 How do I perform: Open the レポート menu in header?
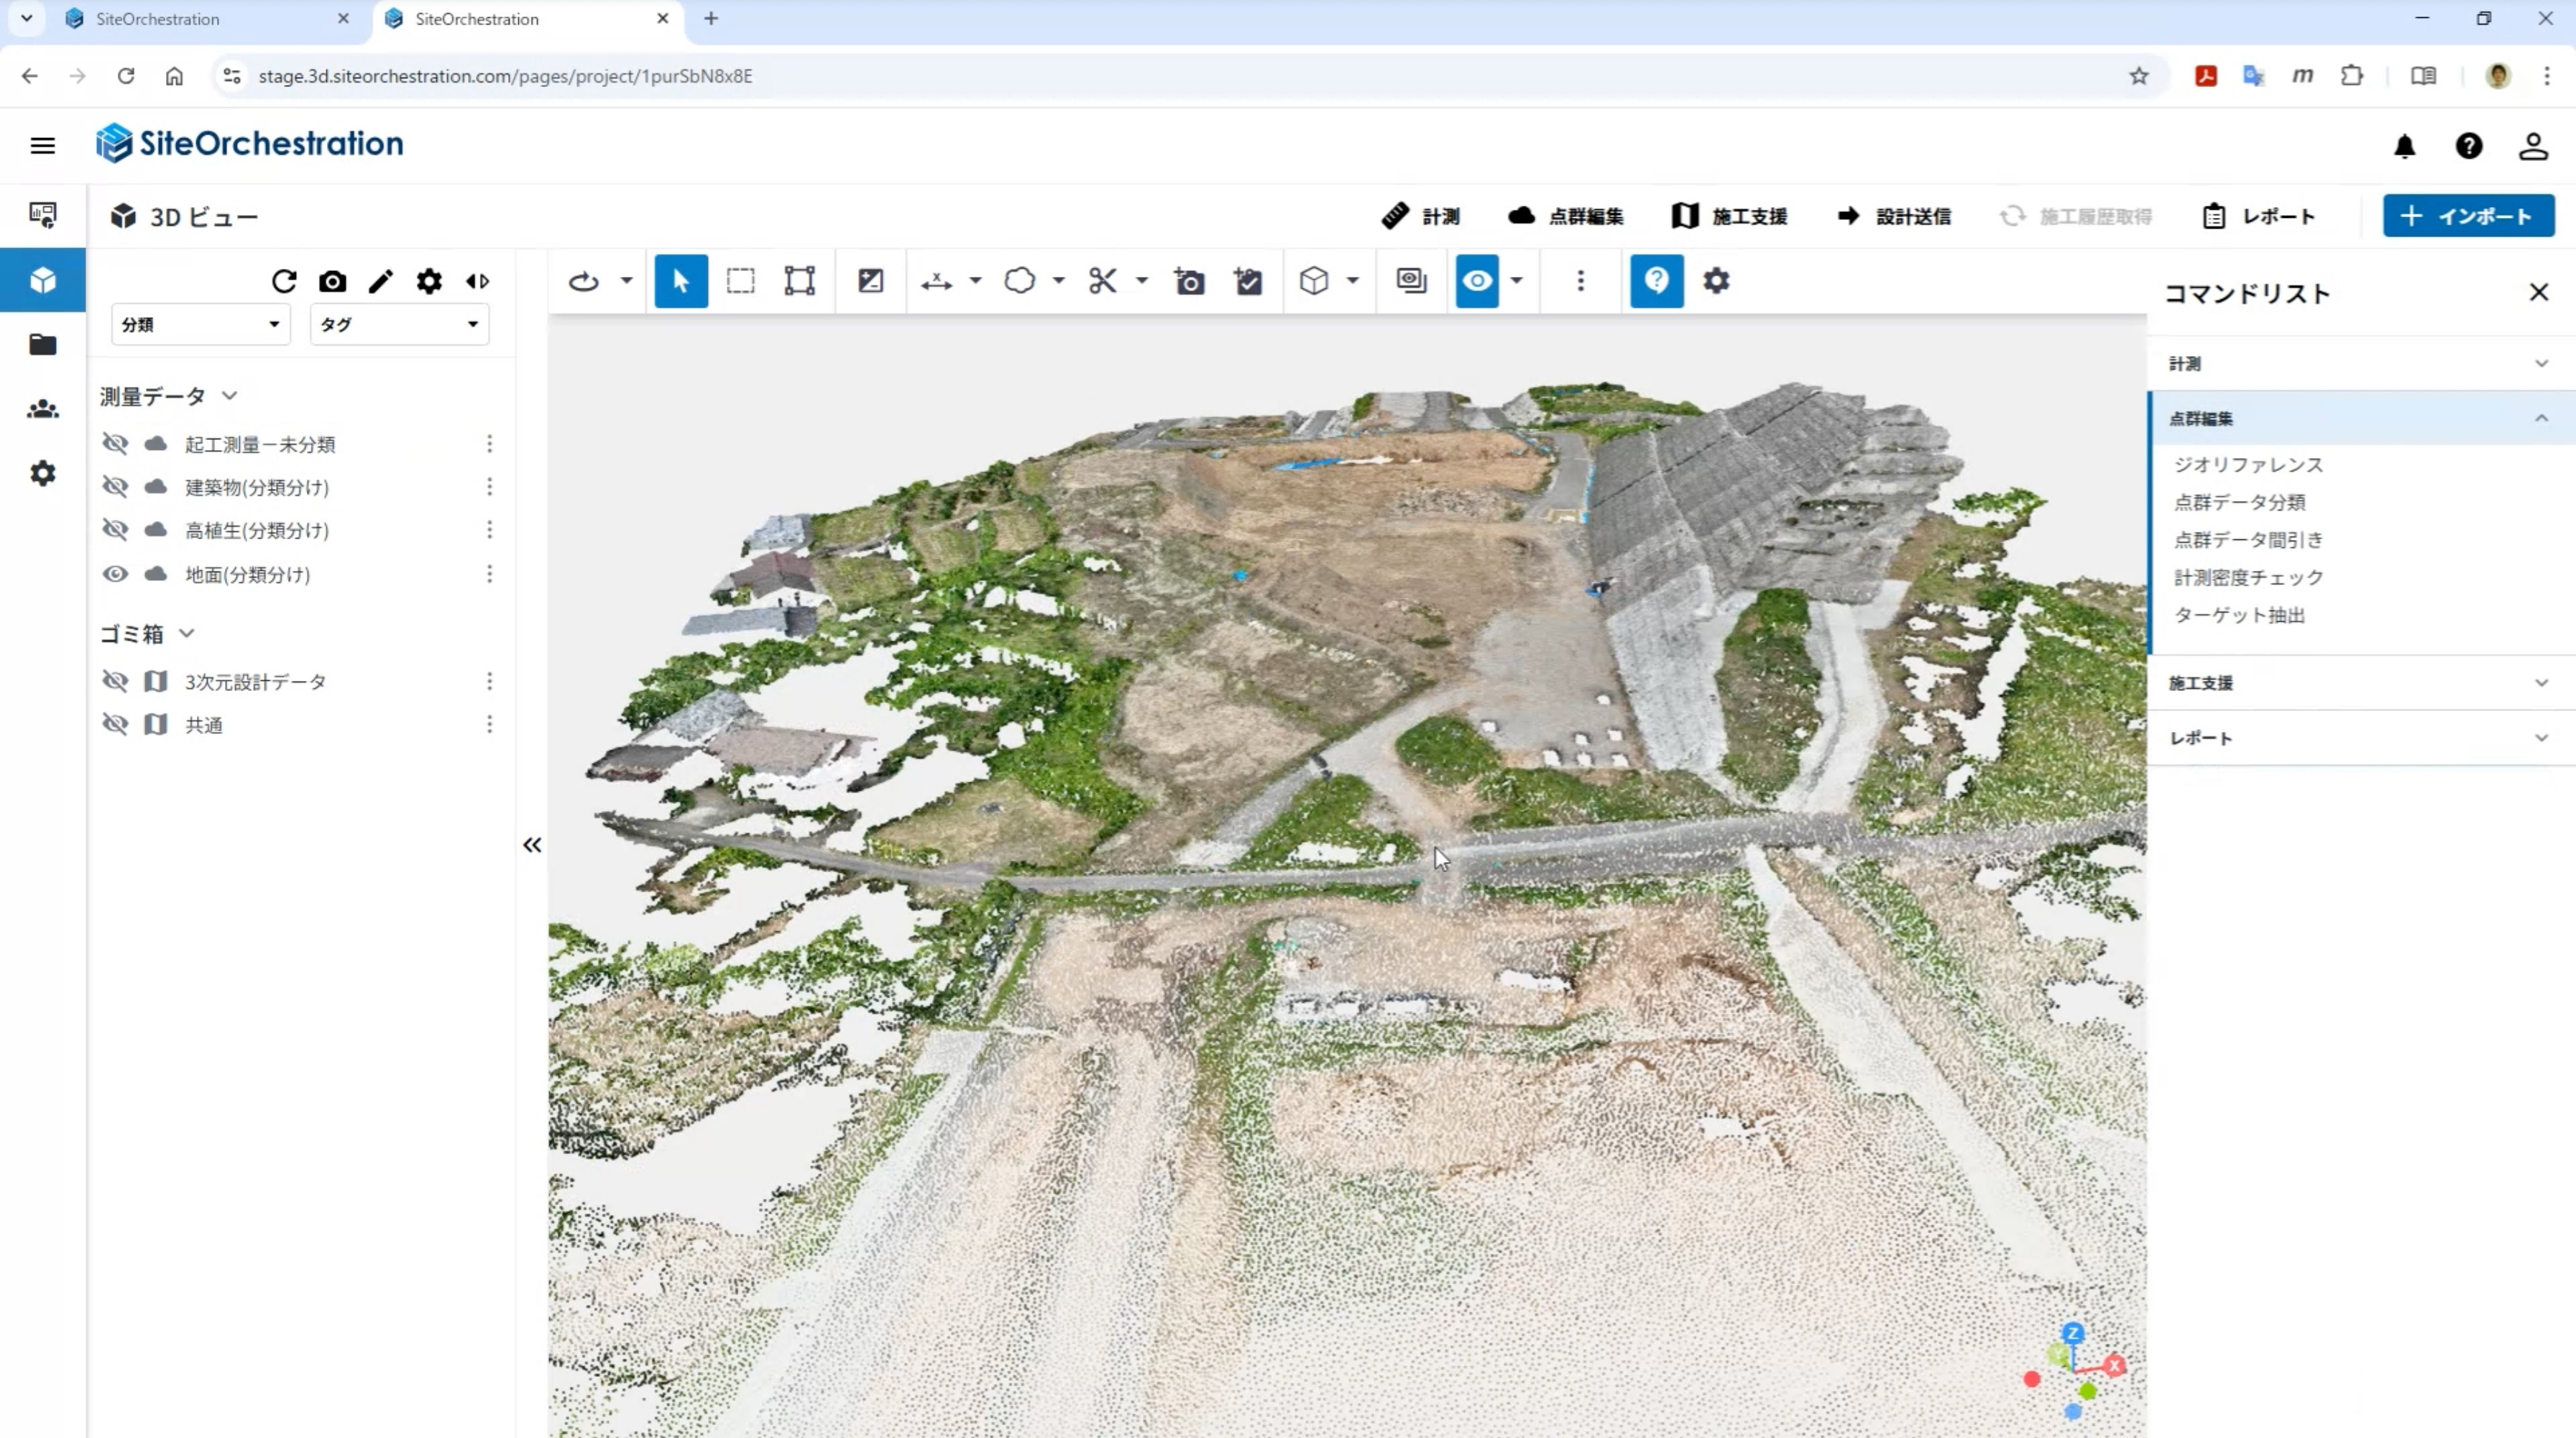pyautogui.click(x=2259, y=216)
